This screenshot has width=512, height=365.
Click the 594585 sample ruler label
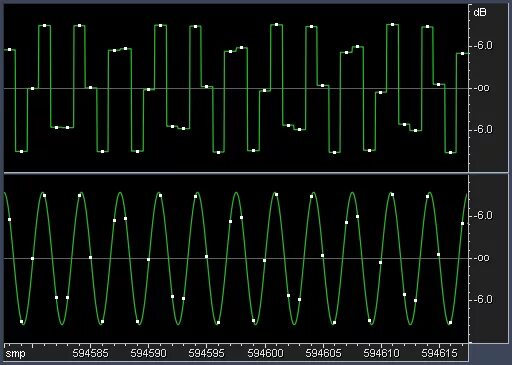click(90, 353)
